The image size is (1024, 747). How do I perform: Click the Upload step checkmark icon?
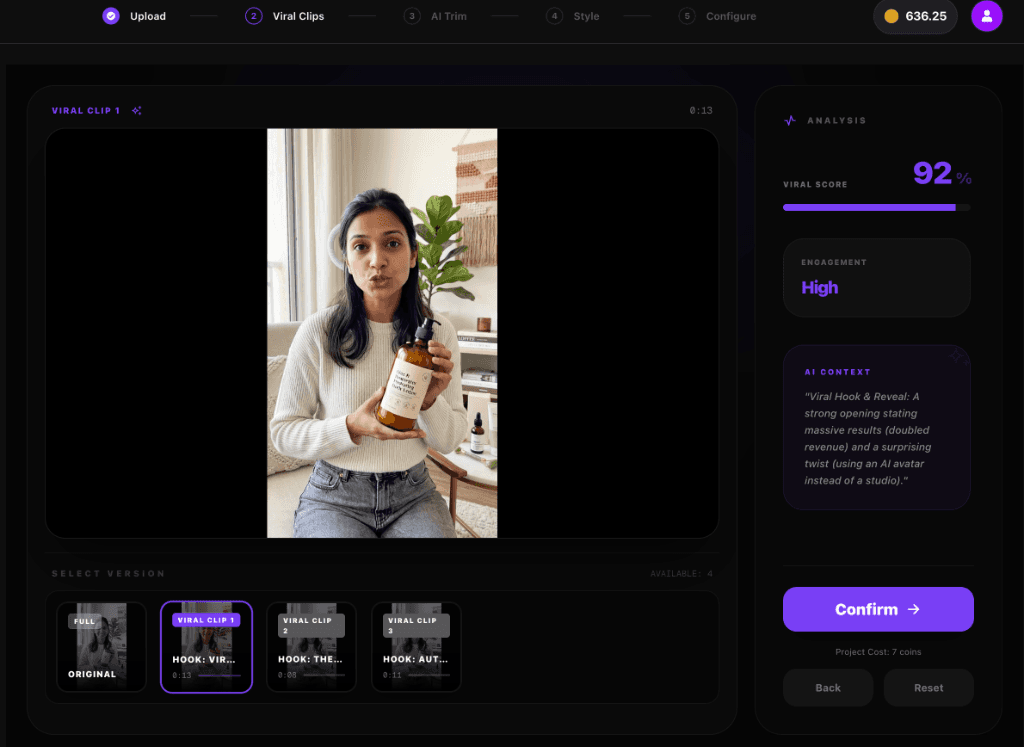pos(111,16)
